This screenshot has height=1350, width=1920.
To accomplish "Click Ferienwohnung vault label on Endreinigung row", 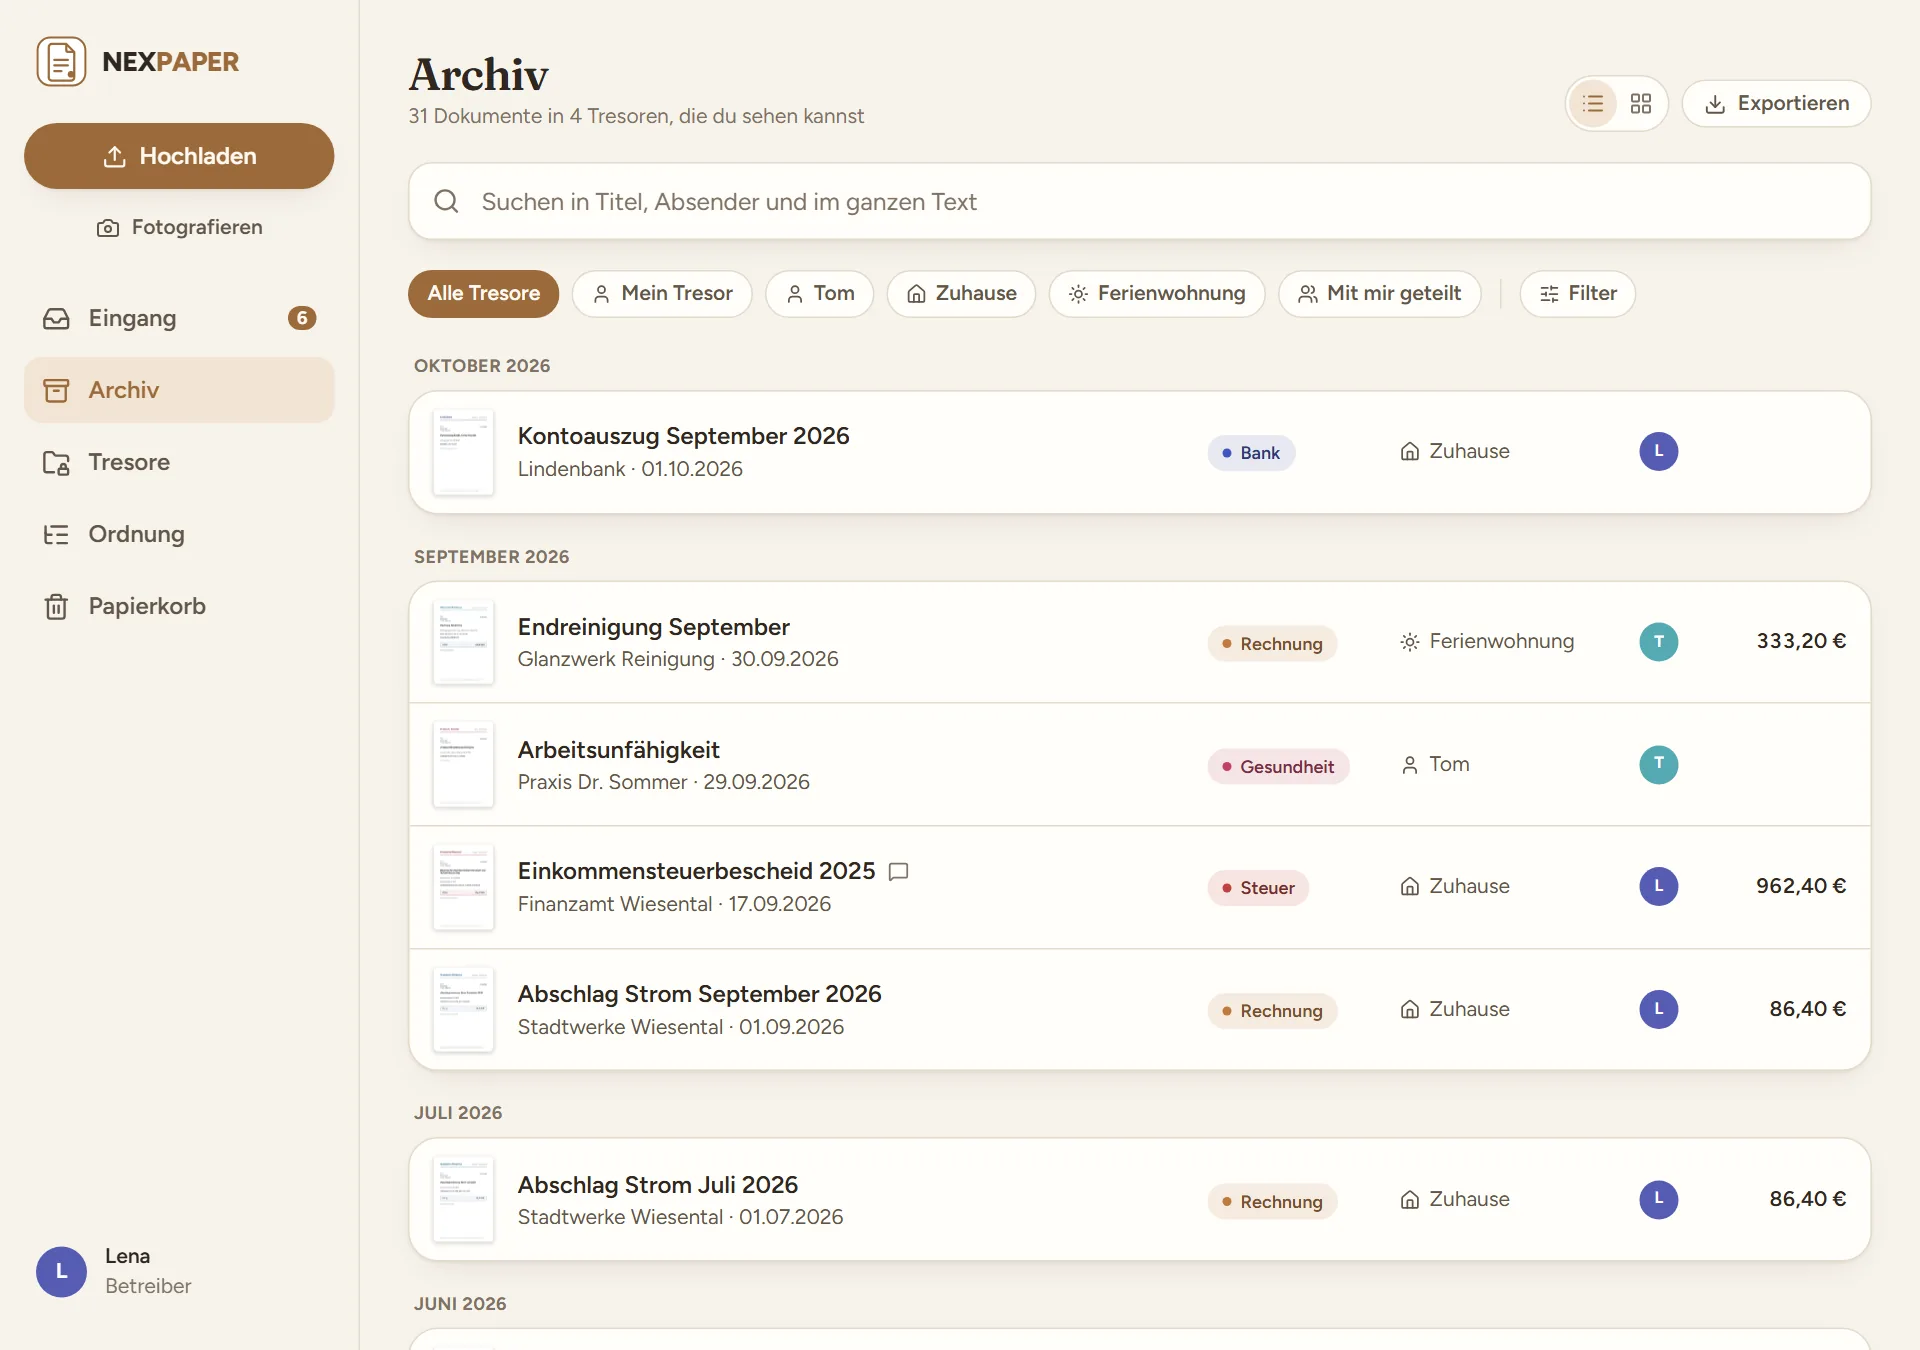I will pos(1487,641).
